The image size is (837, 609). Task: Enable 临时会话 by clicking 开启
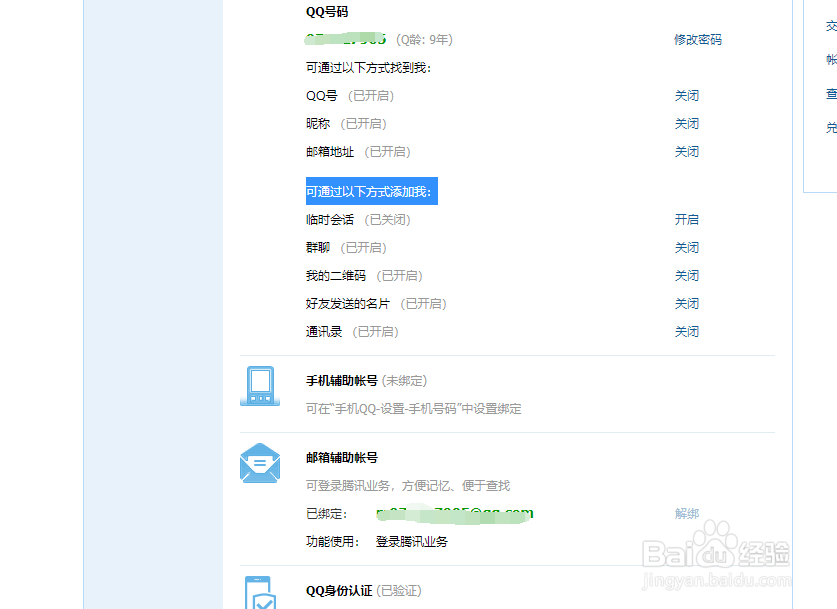point(686,219)
